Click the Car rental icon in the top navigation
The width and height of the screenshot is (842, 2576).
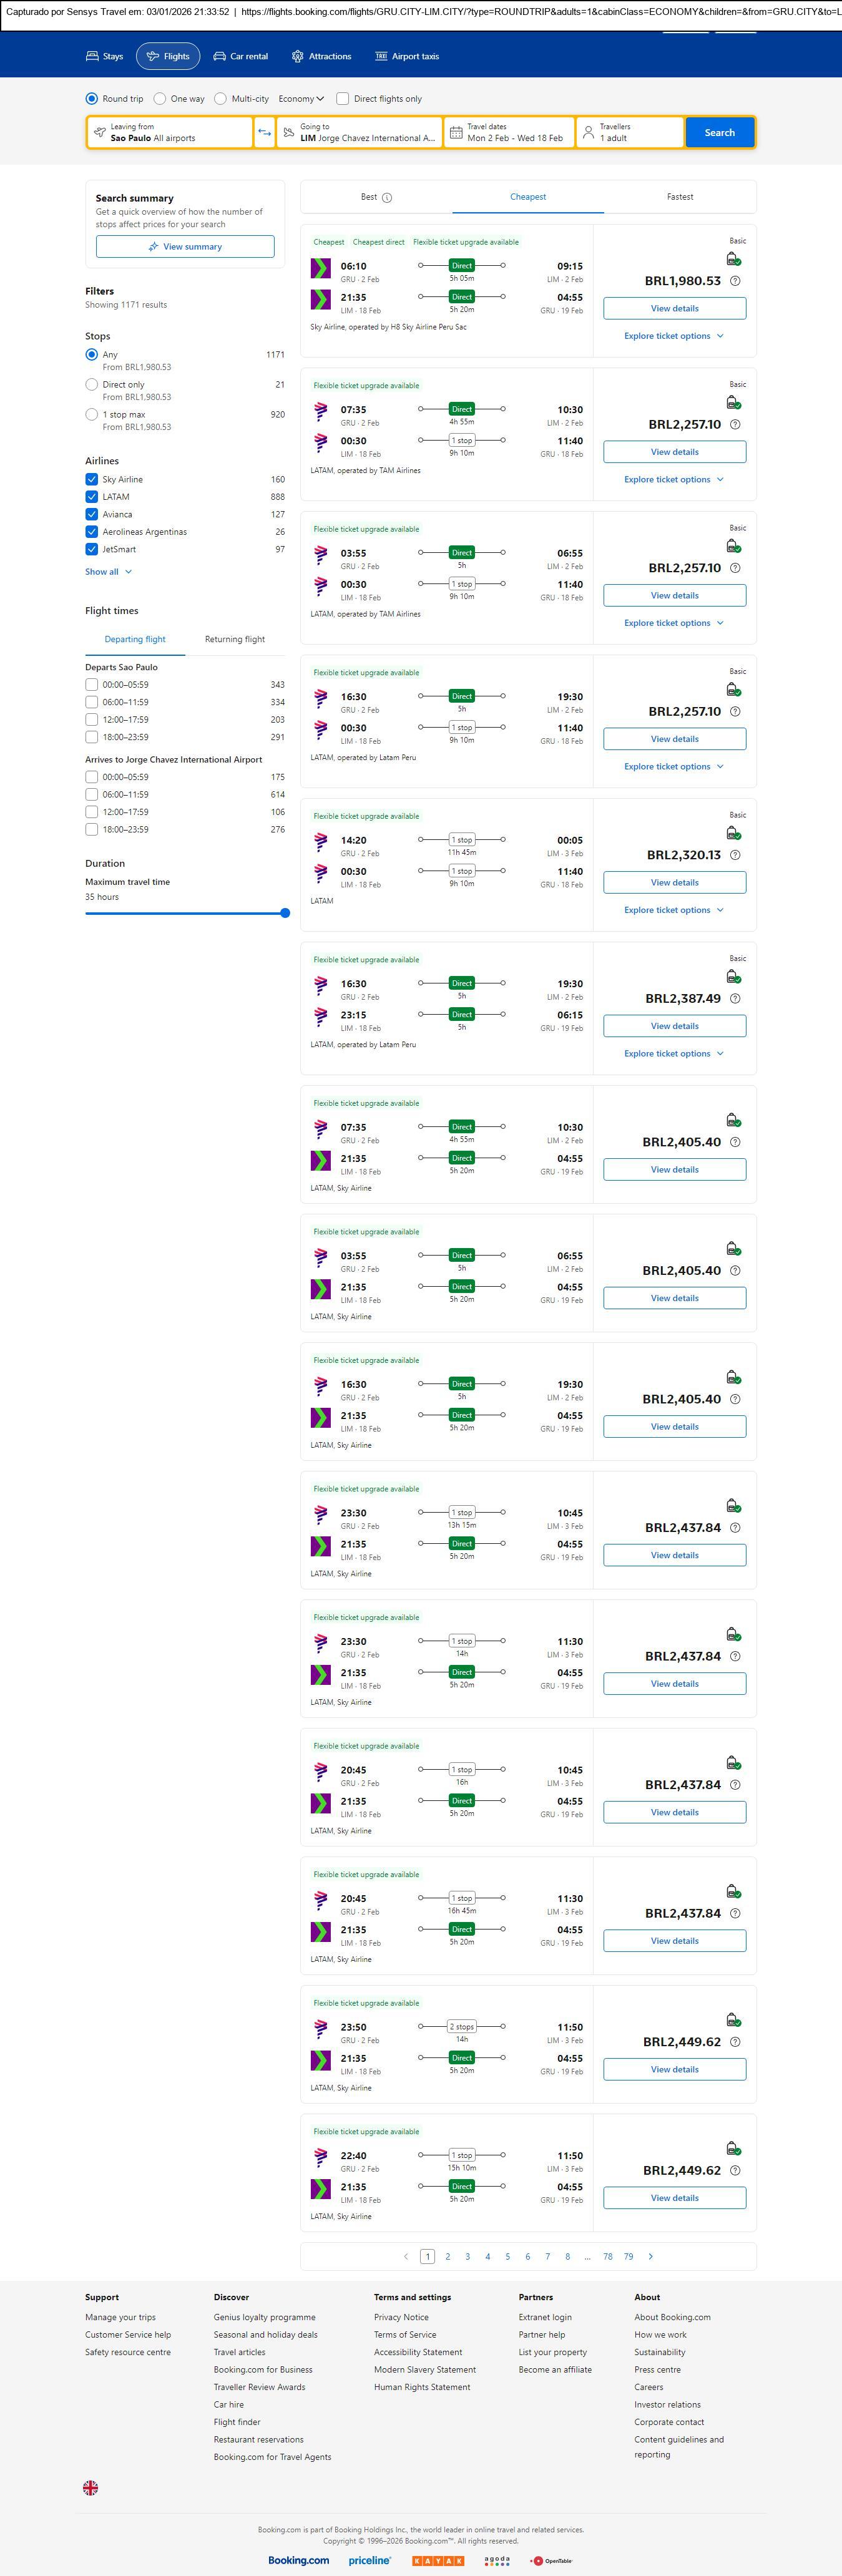[219, 57]
